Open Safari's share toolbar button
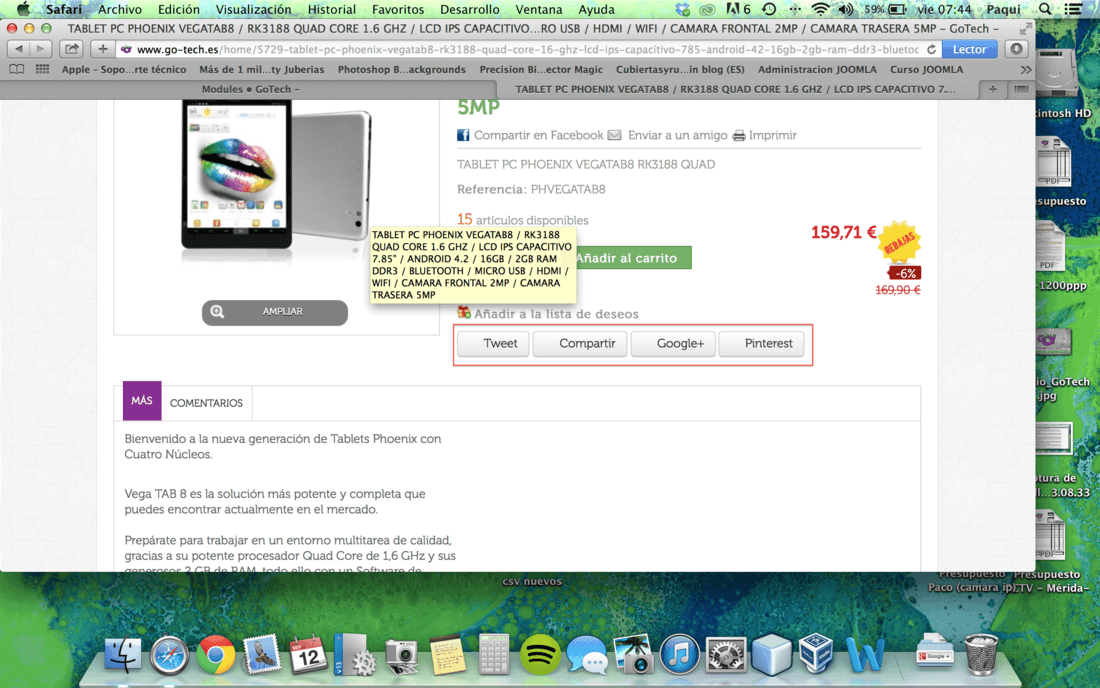The height and width of the screenshot is (688, 1100). coord(71,49)
